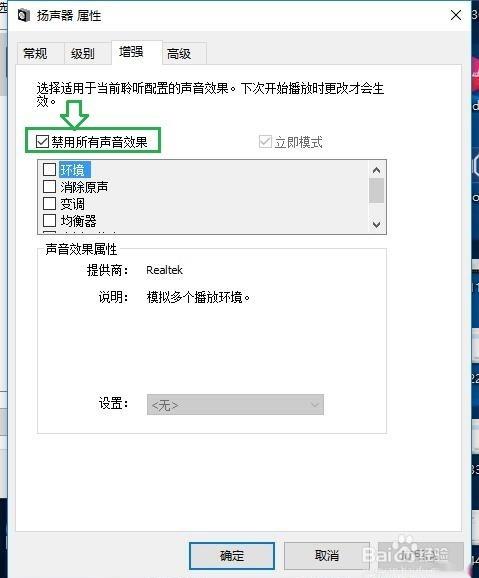Switch to the 常规 tab
Screen dimensions: 479x578
point(35,54)
